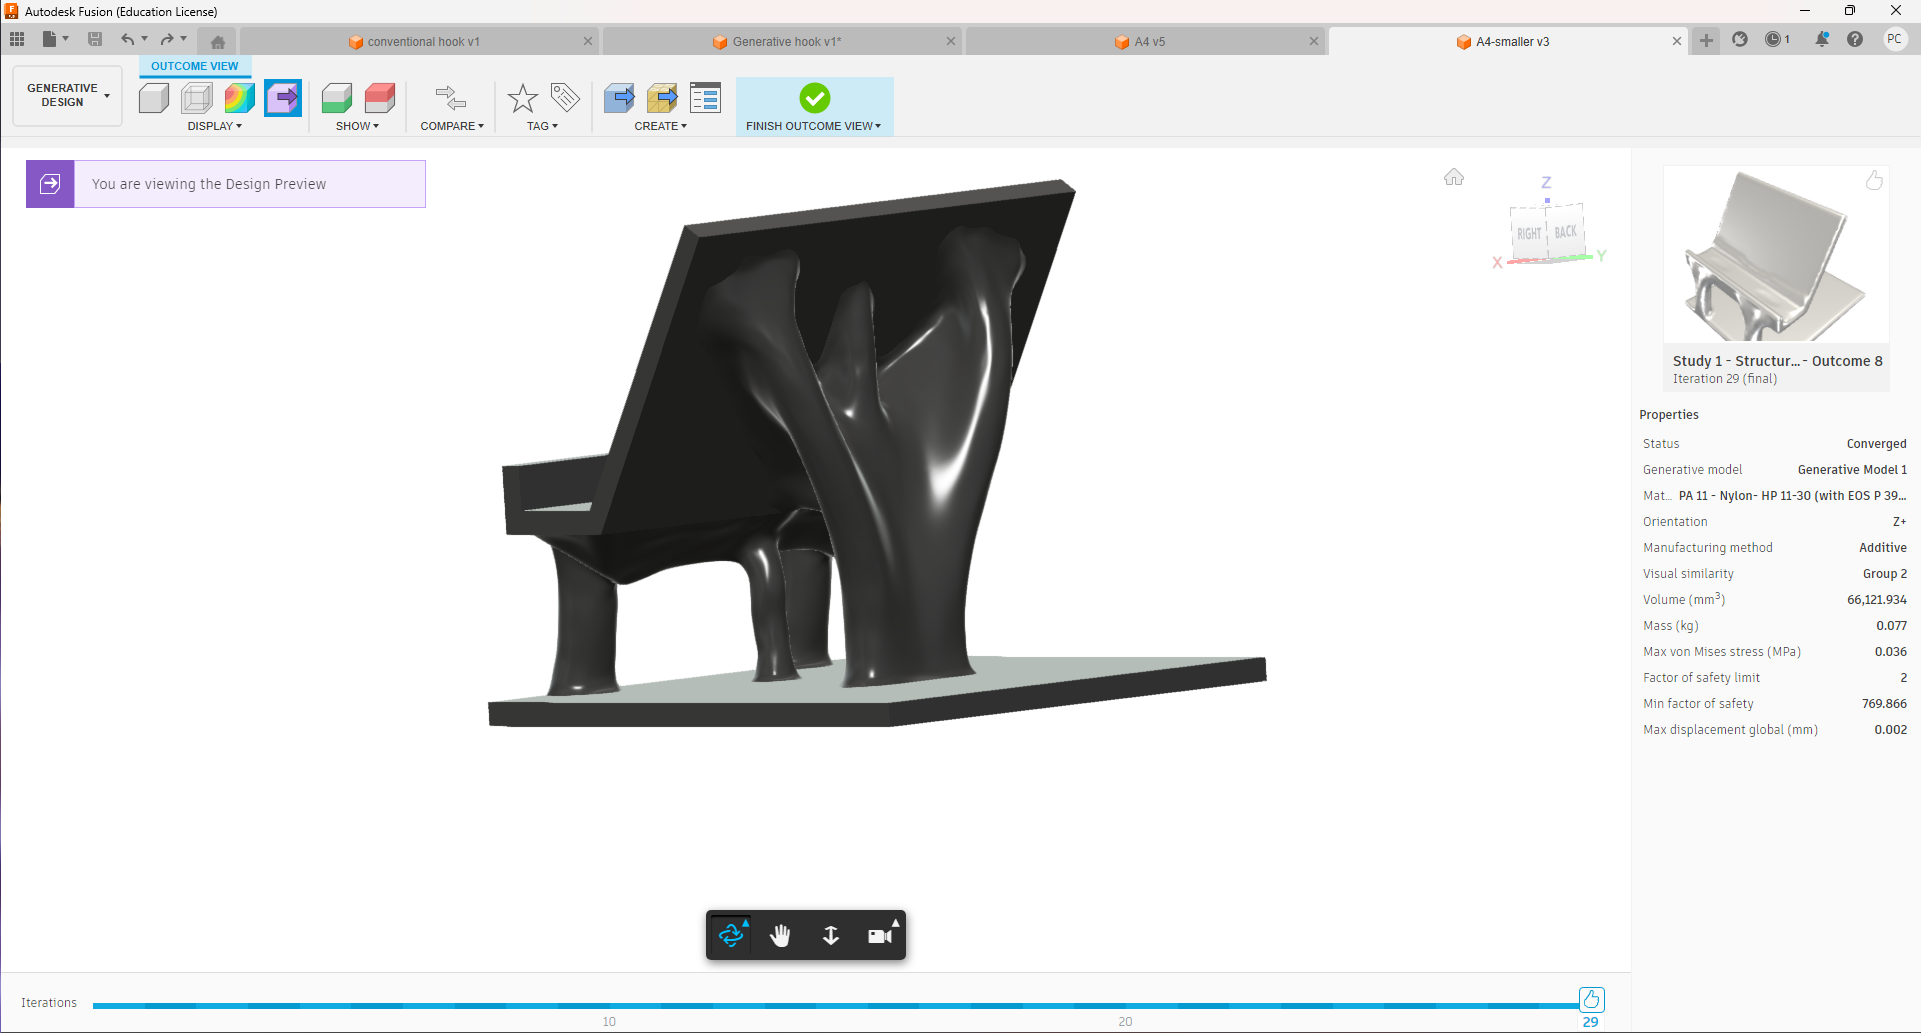Select the Orbit navigation tool
The height and width of the screenshot is (1033, 1921).
click(731, 935)
